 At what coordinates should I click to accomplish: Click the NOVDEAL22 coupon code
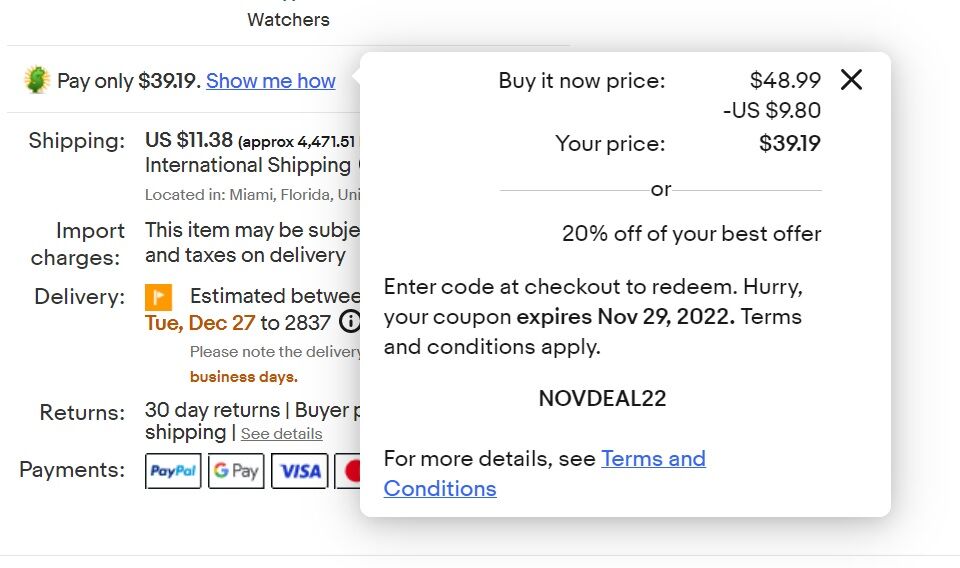tap(602, 398)
